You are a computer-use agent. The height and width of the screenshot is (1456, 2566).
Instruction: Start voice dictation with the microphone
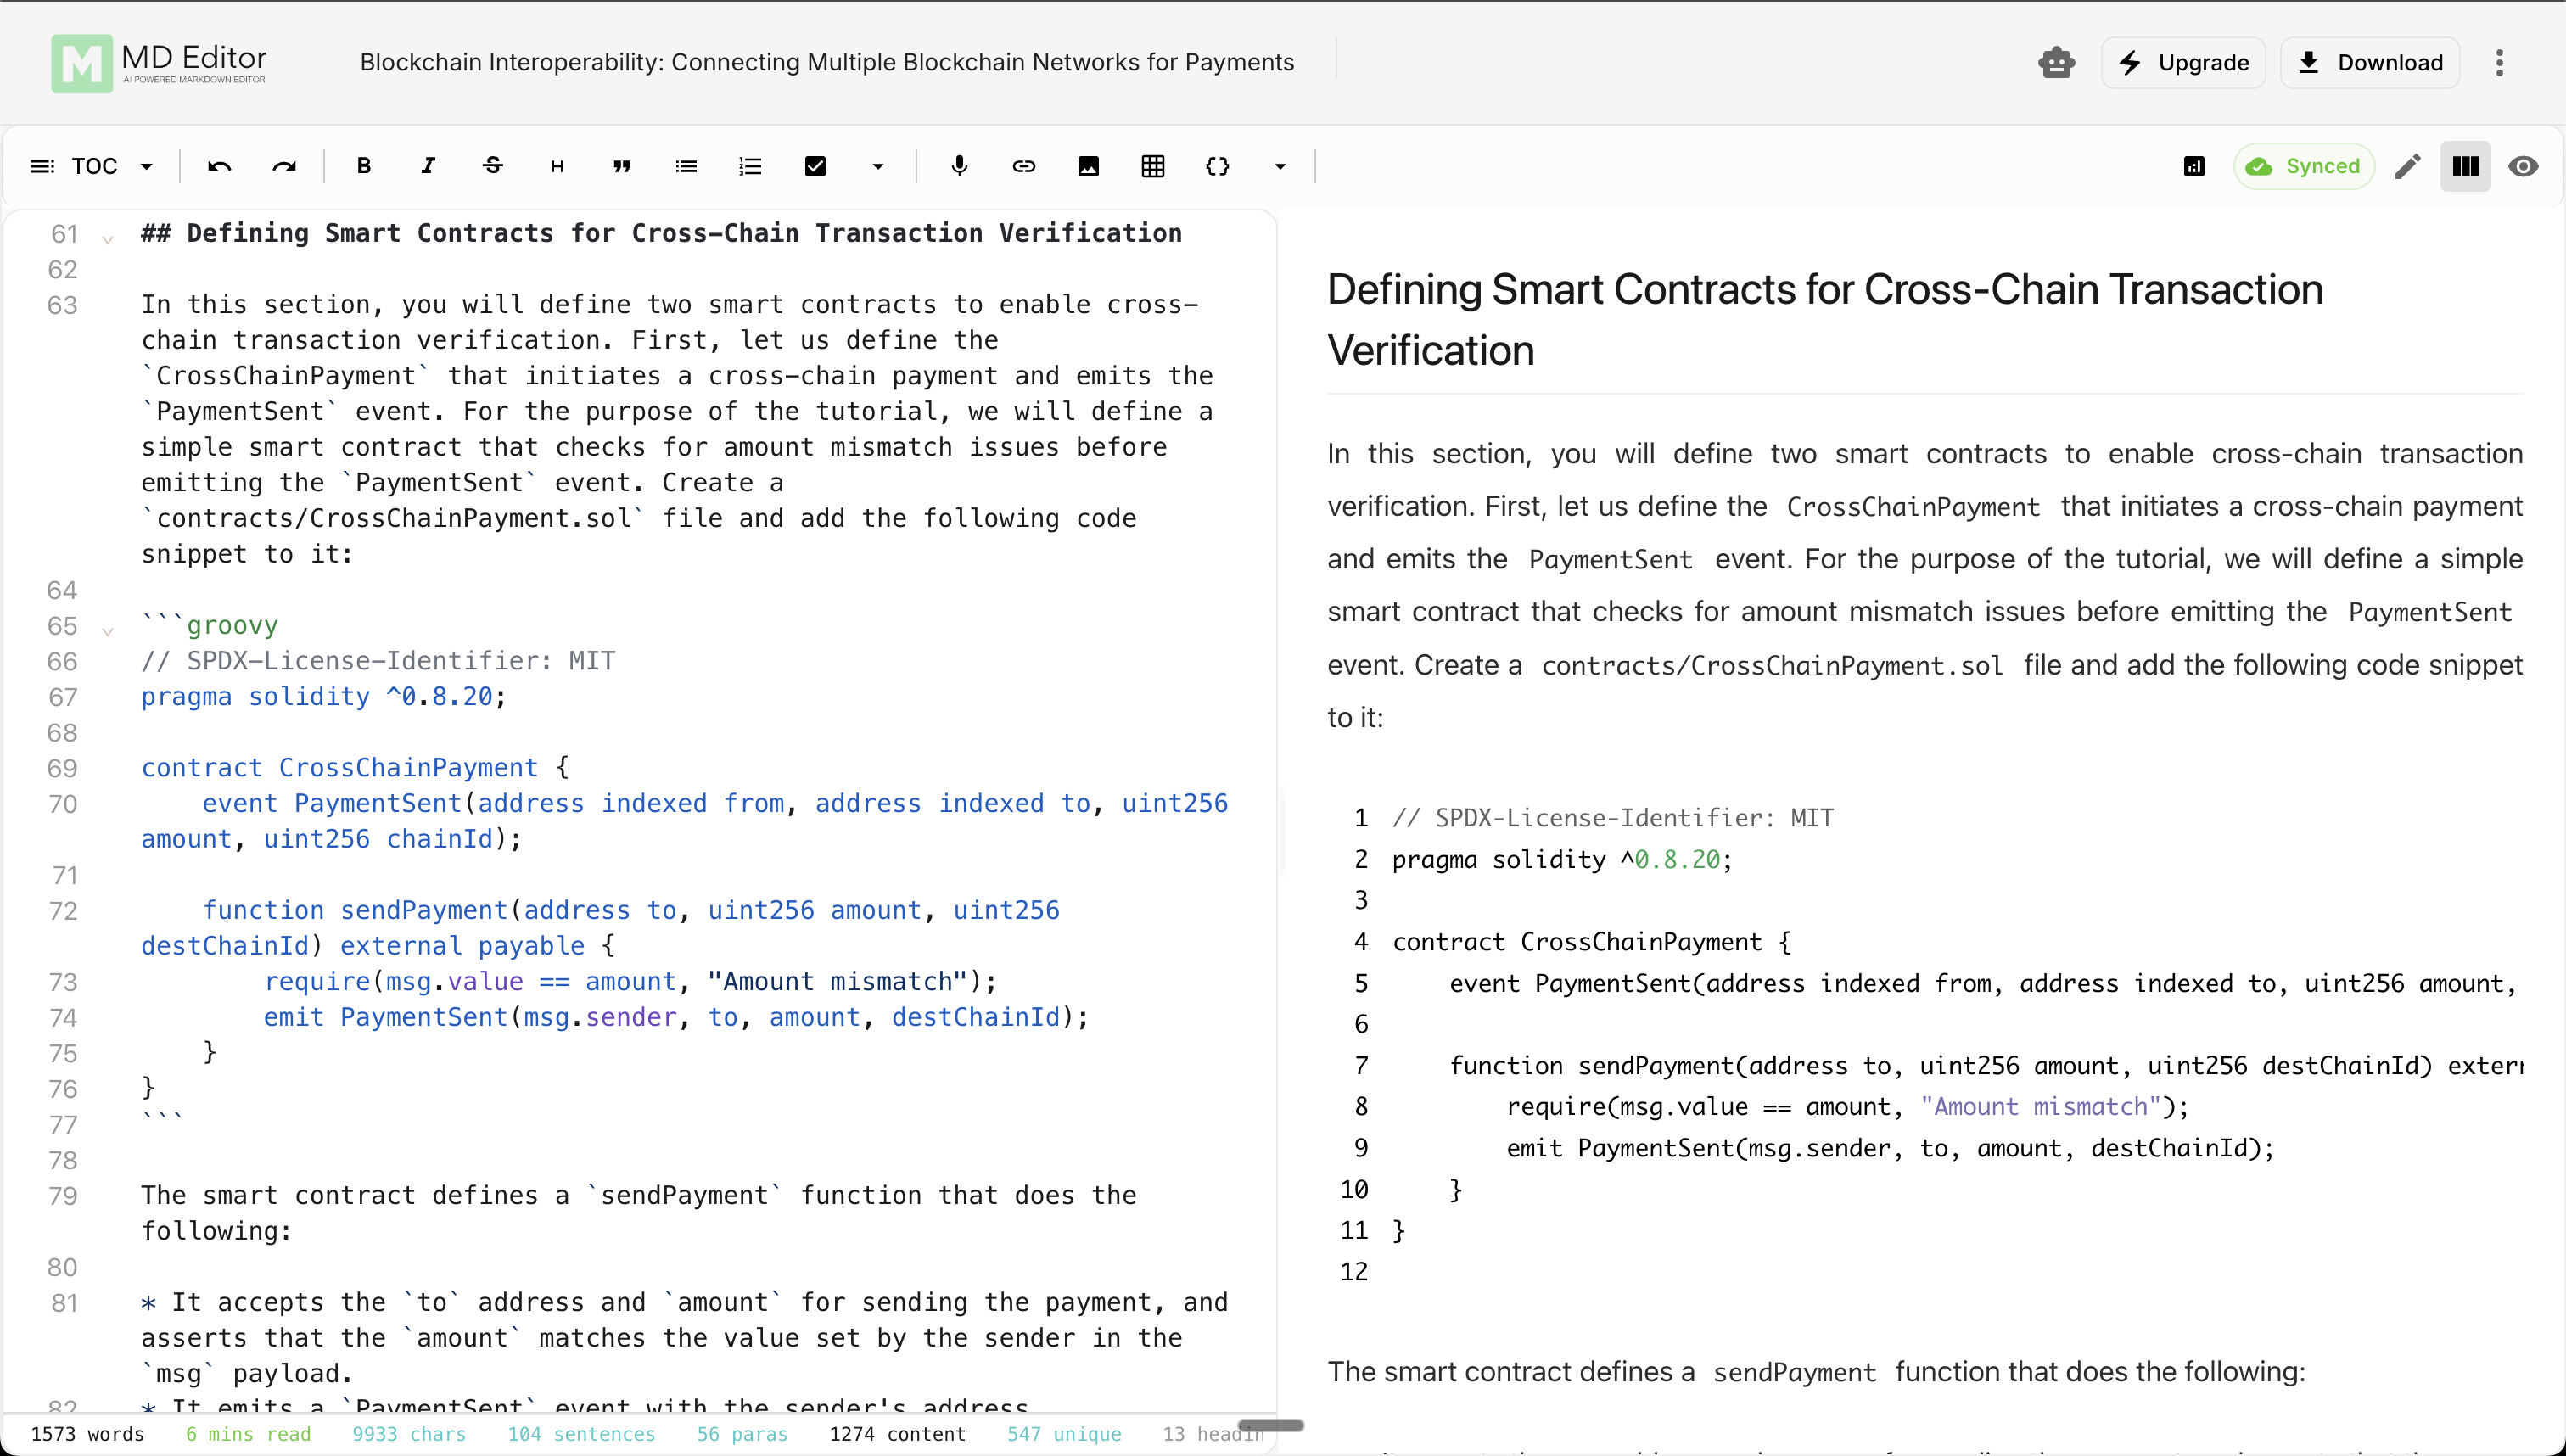pos(959,166)
